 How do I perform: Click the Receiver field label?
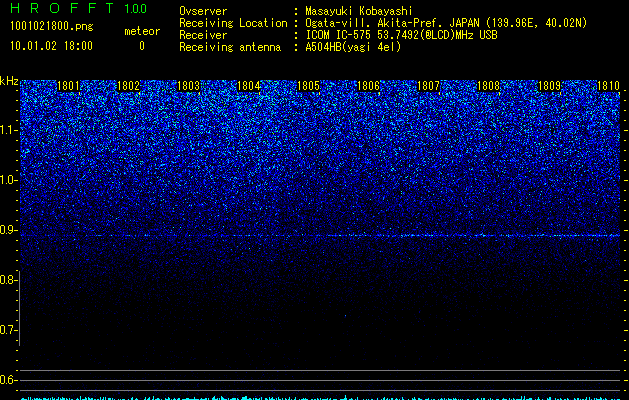point(203,35)
